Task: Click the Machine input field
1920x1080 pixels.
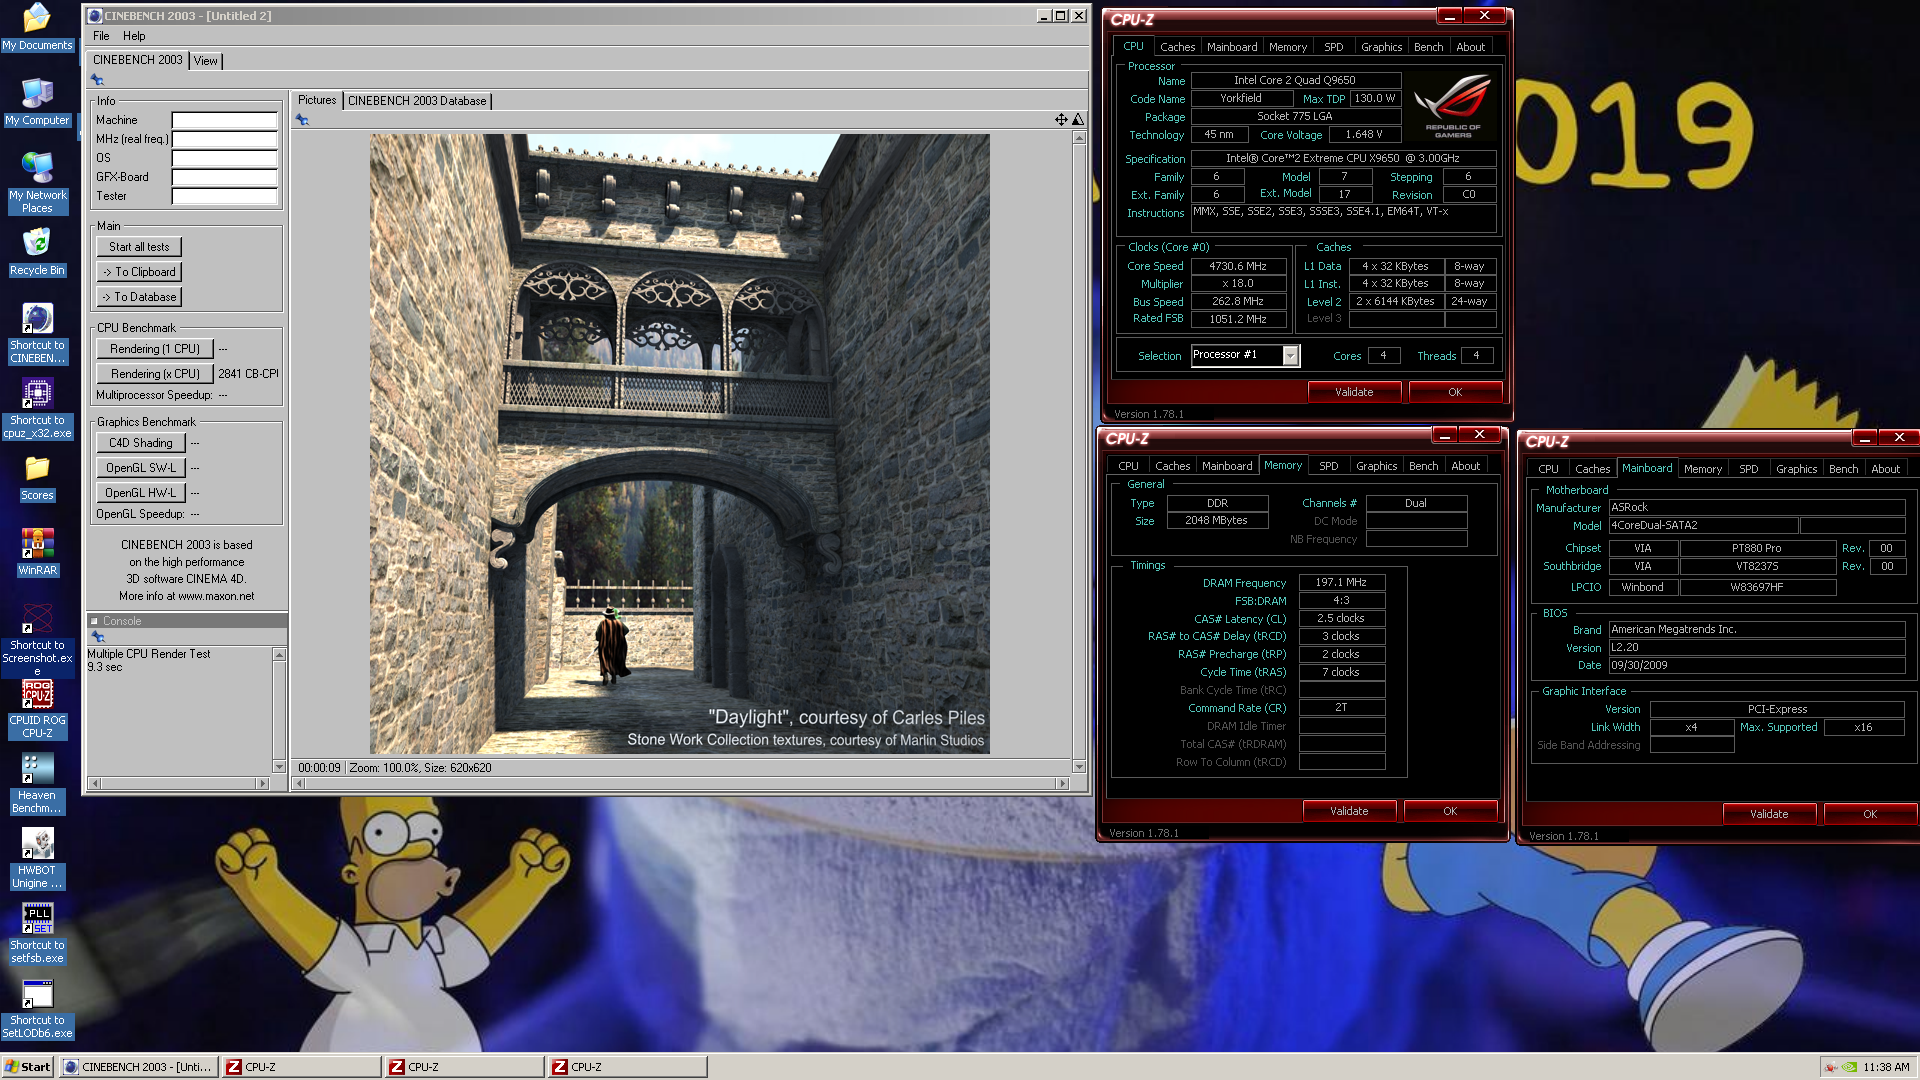Action: (224, 120)
